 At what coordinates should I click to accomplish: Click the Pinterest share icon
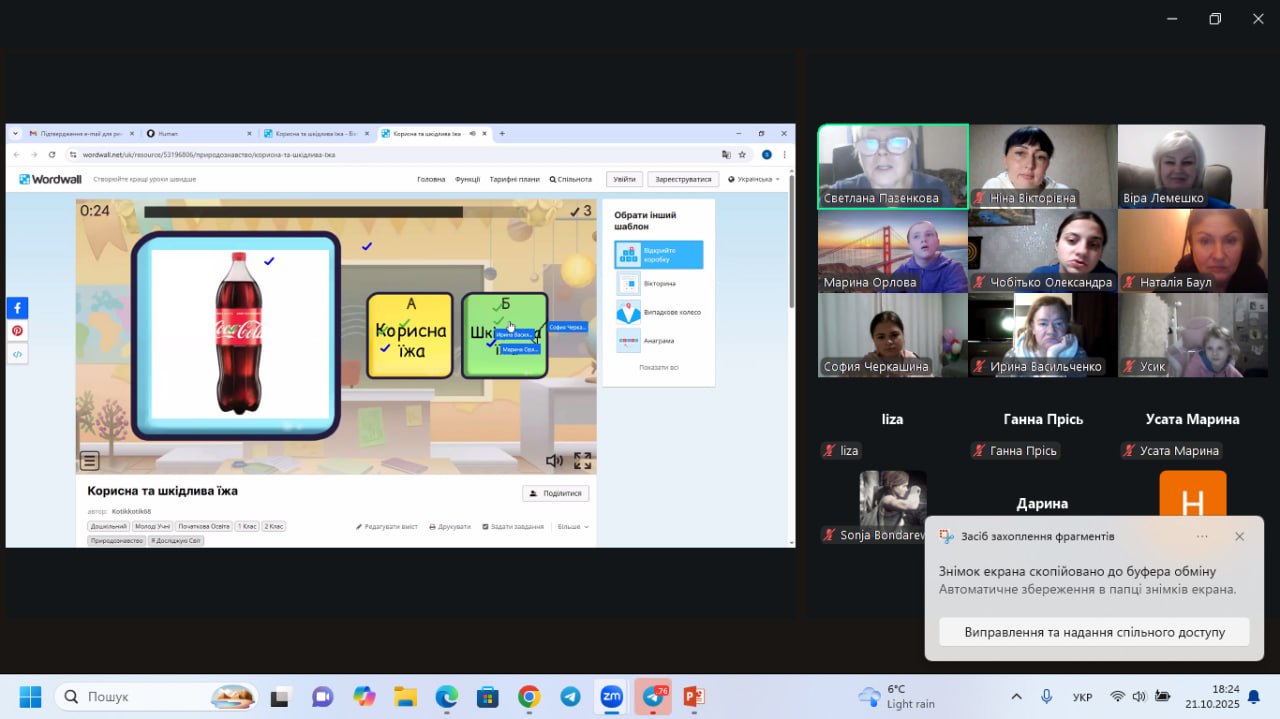pos(18,331)
